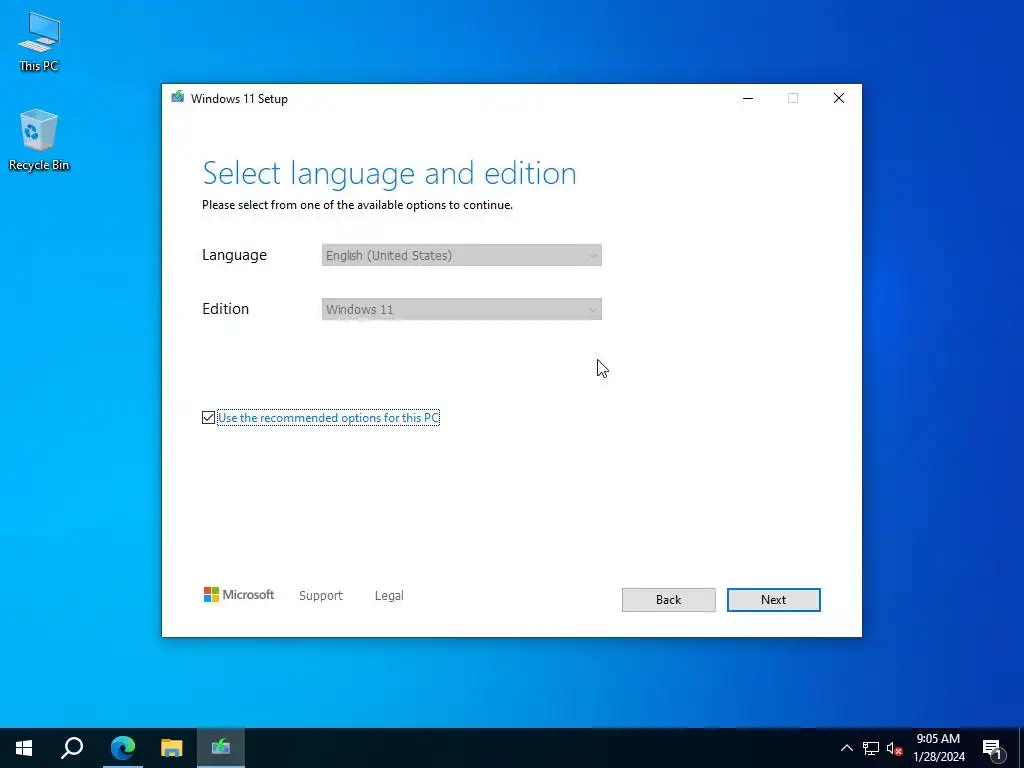
Task: Click the 'Select language and edition' heading
Action: (x=389, y=174)
